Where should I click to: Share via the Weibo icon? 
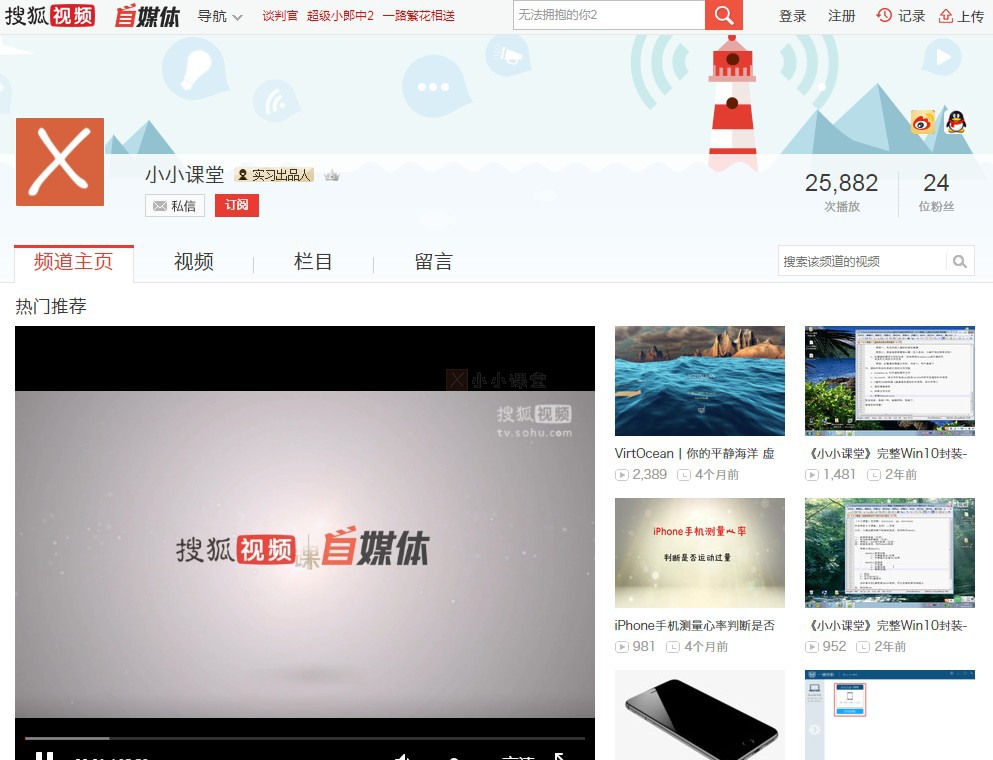[x=923, y=122]
